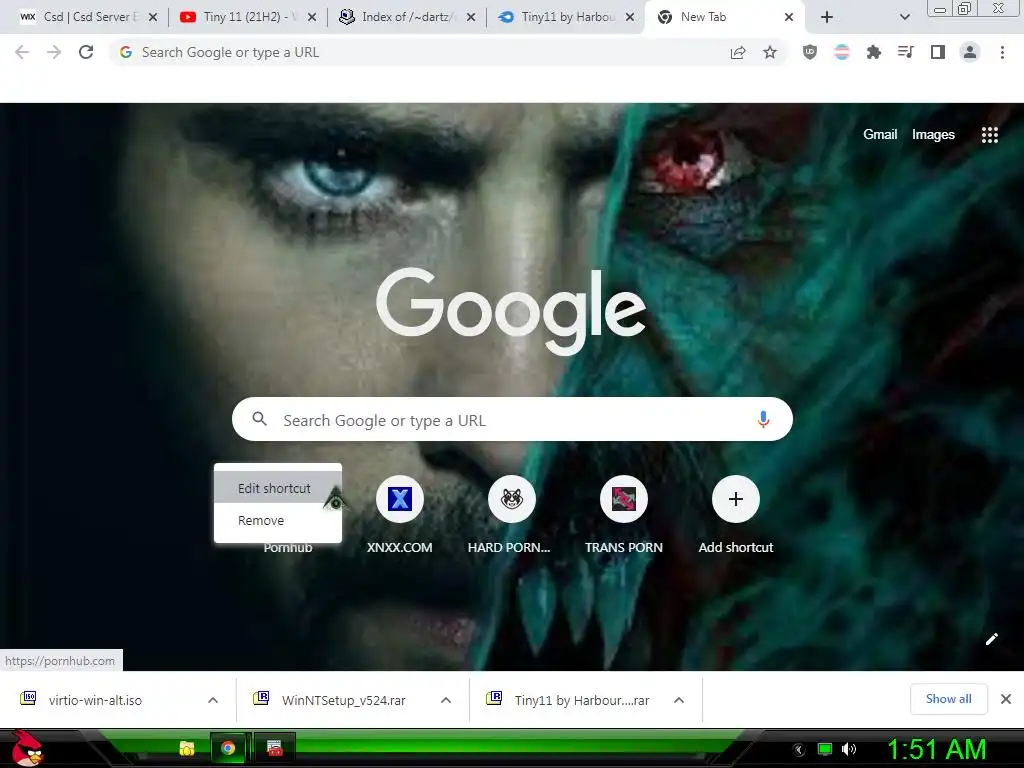The width and height of the screenshot is (1024, 768).
Task: Open a new tab with plus button
Action: [827, 18]
